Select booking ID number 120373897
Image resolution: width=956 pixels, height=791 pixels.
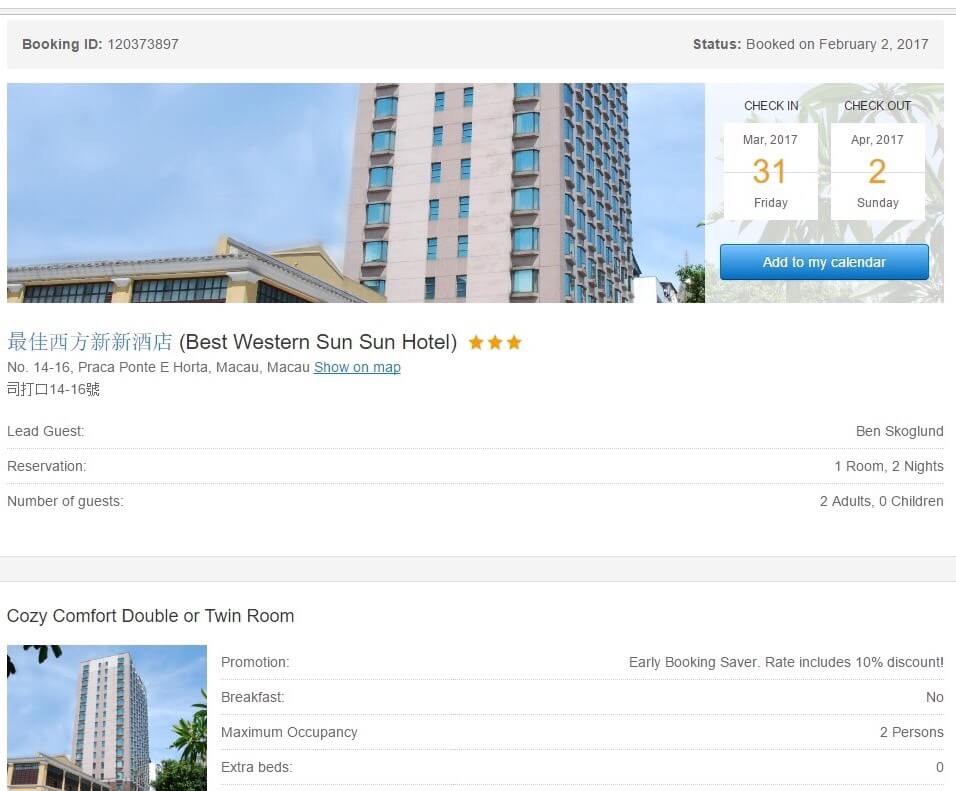click(143, 44)
